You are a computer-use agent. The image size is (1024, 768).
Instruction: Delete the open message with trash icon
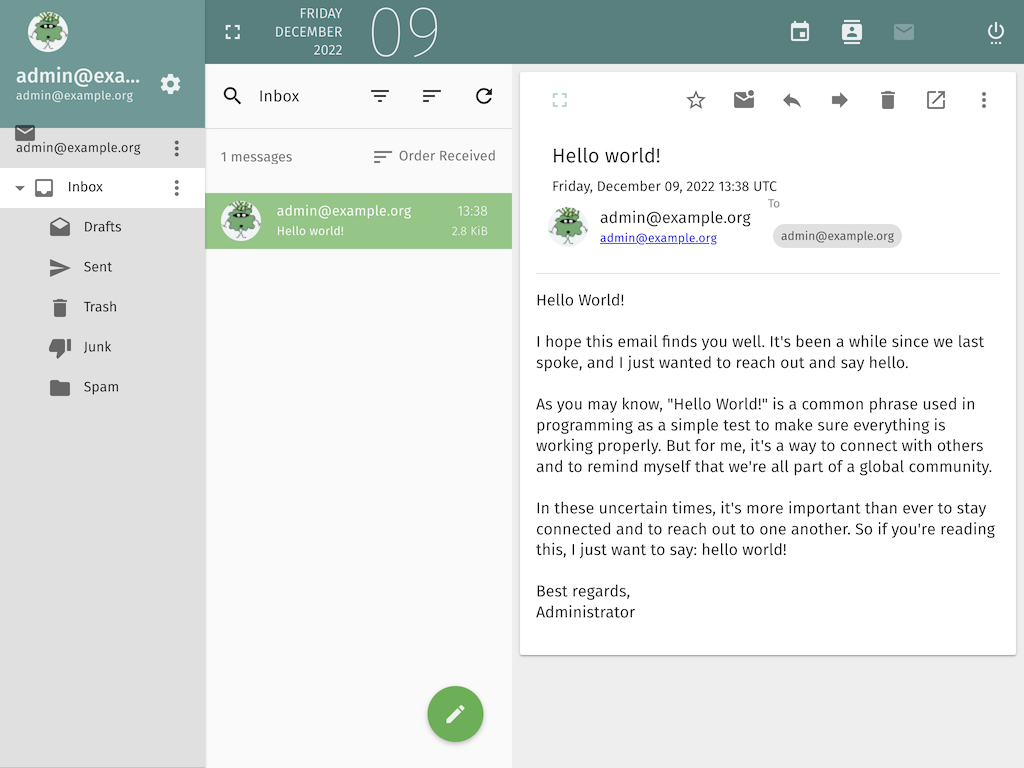click(888, 100)
